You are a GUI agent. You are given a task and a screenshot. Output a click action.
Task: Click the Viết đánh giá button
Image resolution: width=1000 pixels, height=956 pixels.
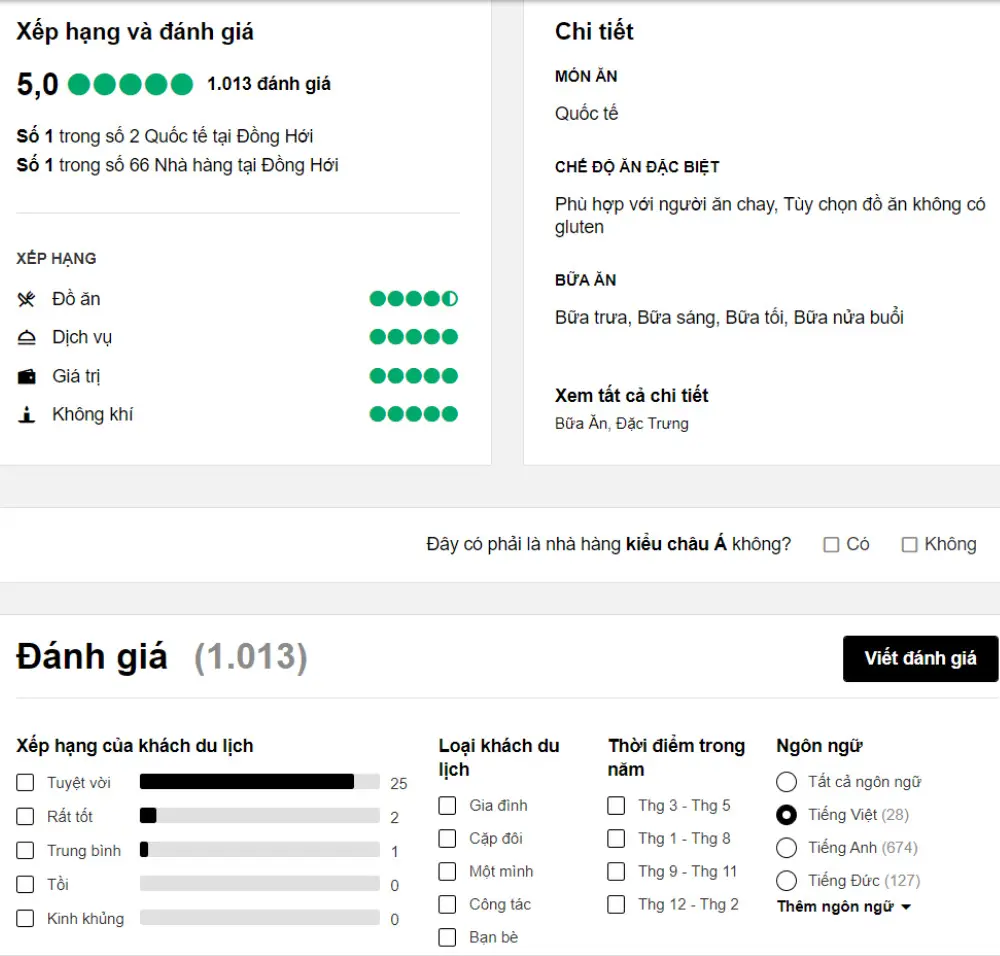tap(920, 659)
